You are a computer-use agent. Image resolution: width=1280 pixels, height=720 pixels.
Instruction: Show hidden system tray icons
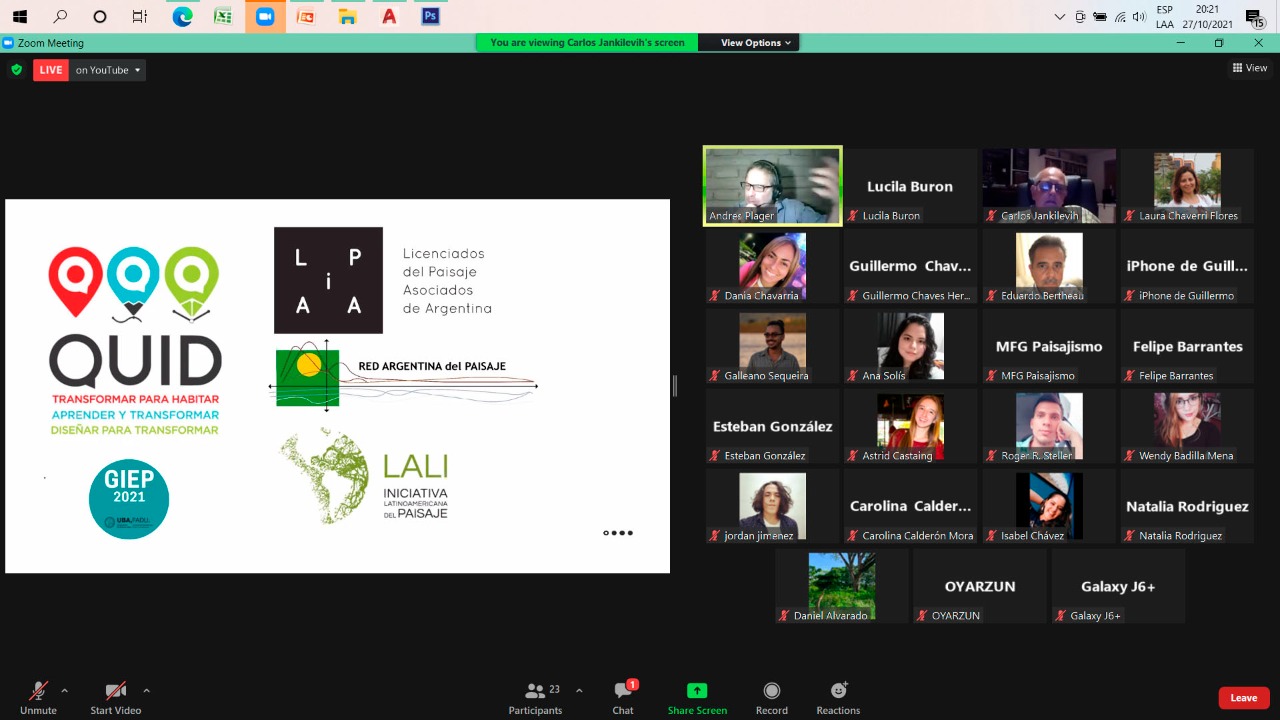(x=1060, y=17)
